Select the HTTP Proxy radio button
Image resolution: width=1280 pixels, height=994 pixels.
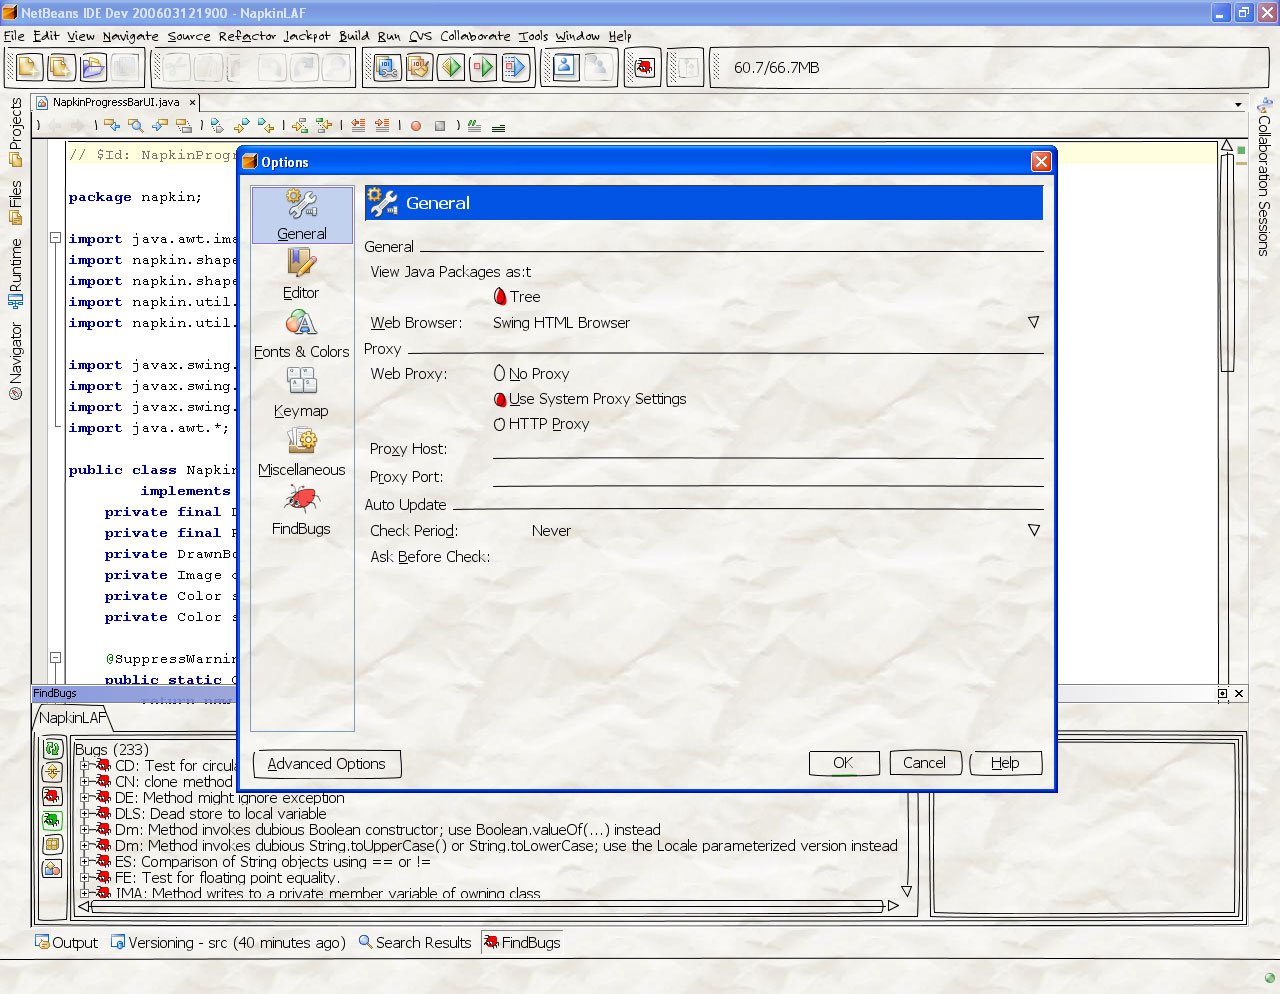coord(500,424)
